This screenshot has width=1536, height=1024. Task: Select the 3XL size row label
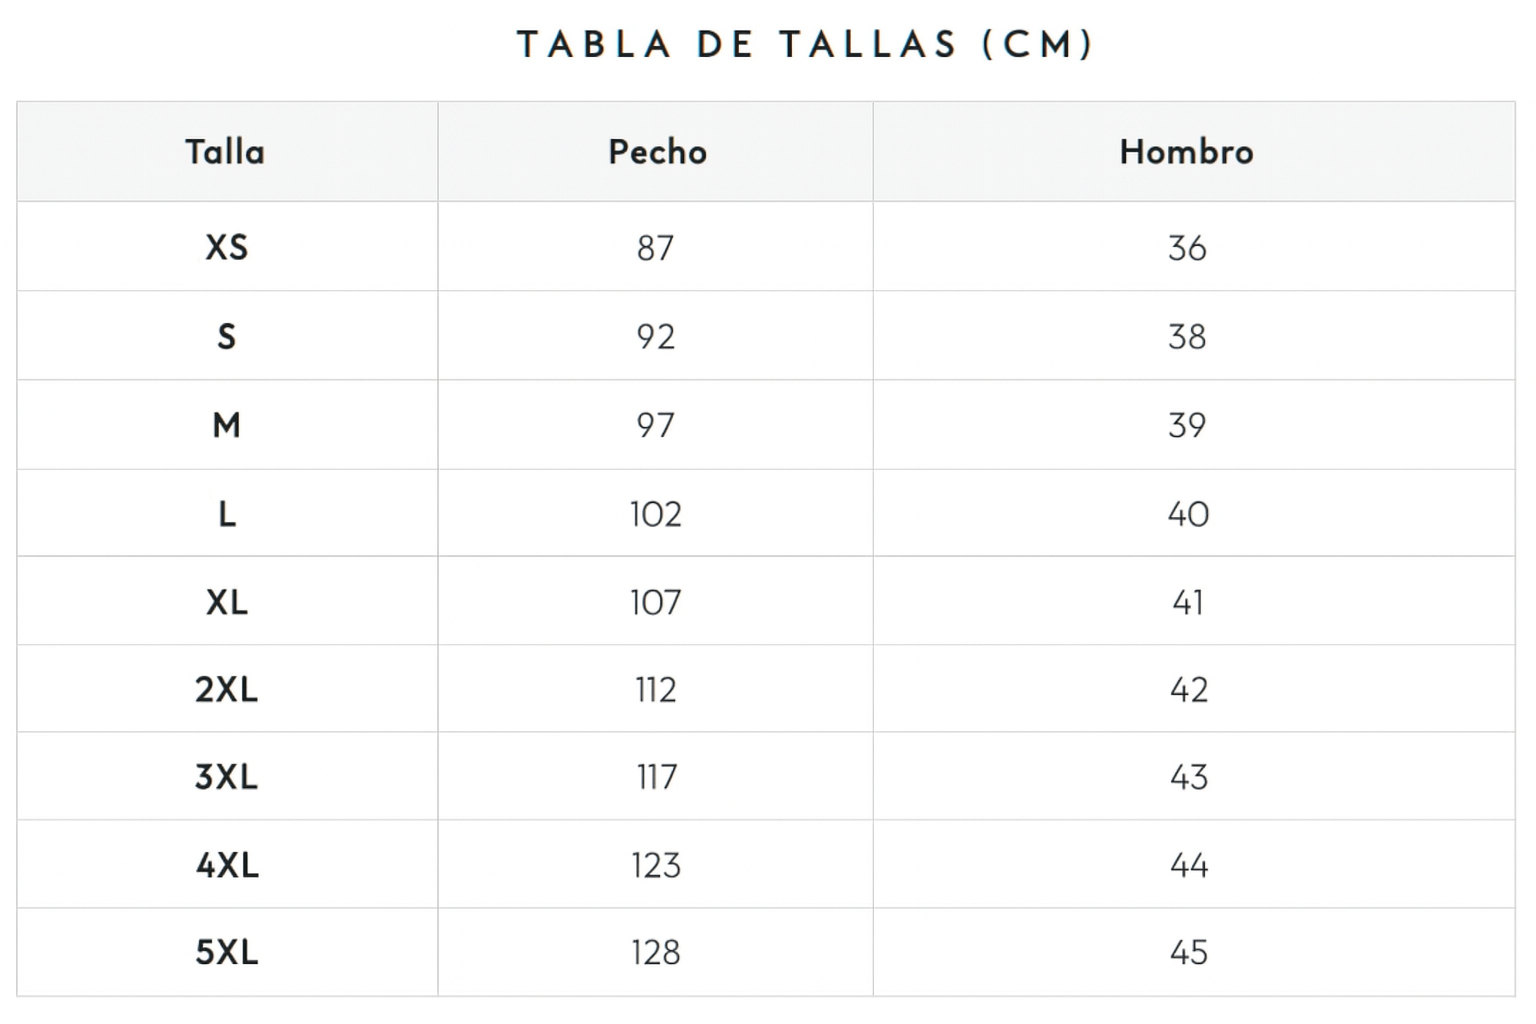[x=226, y=776]
